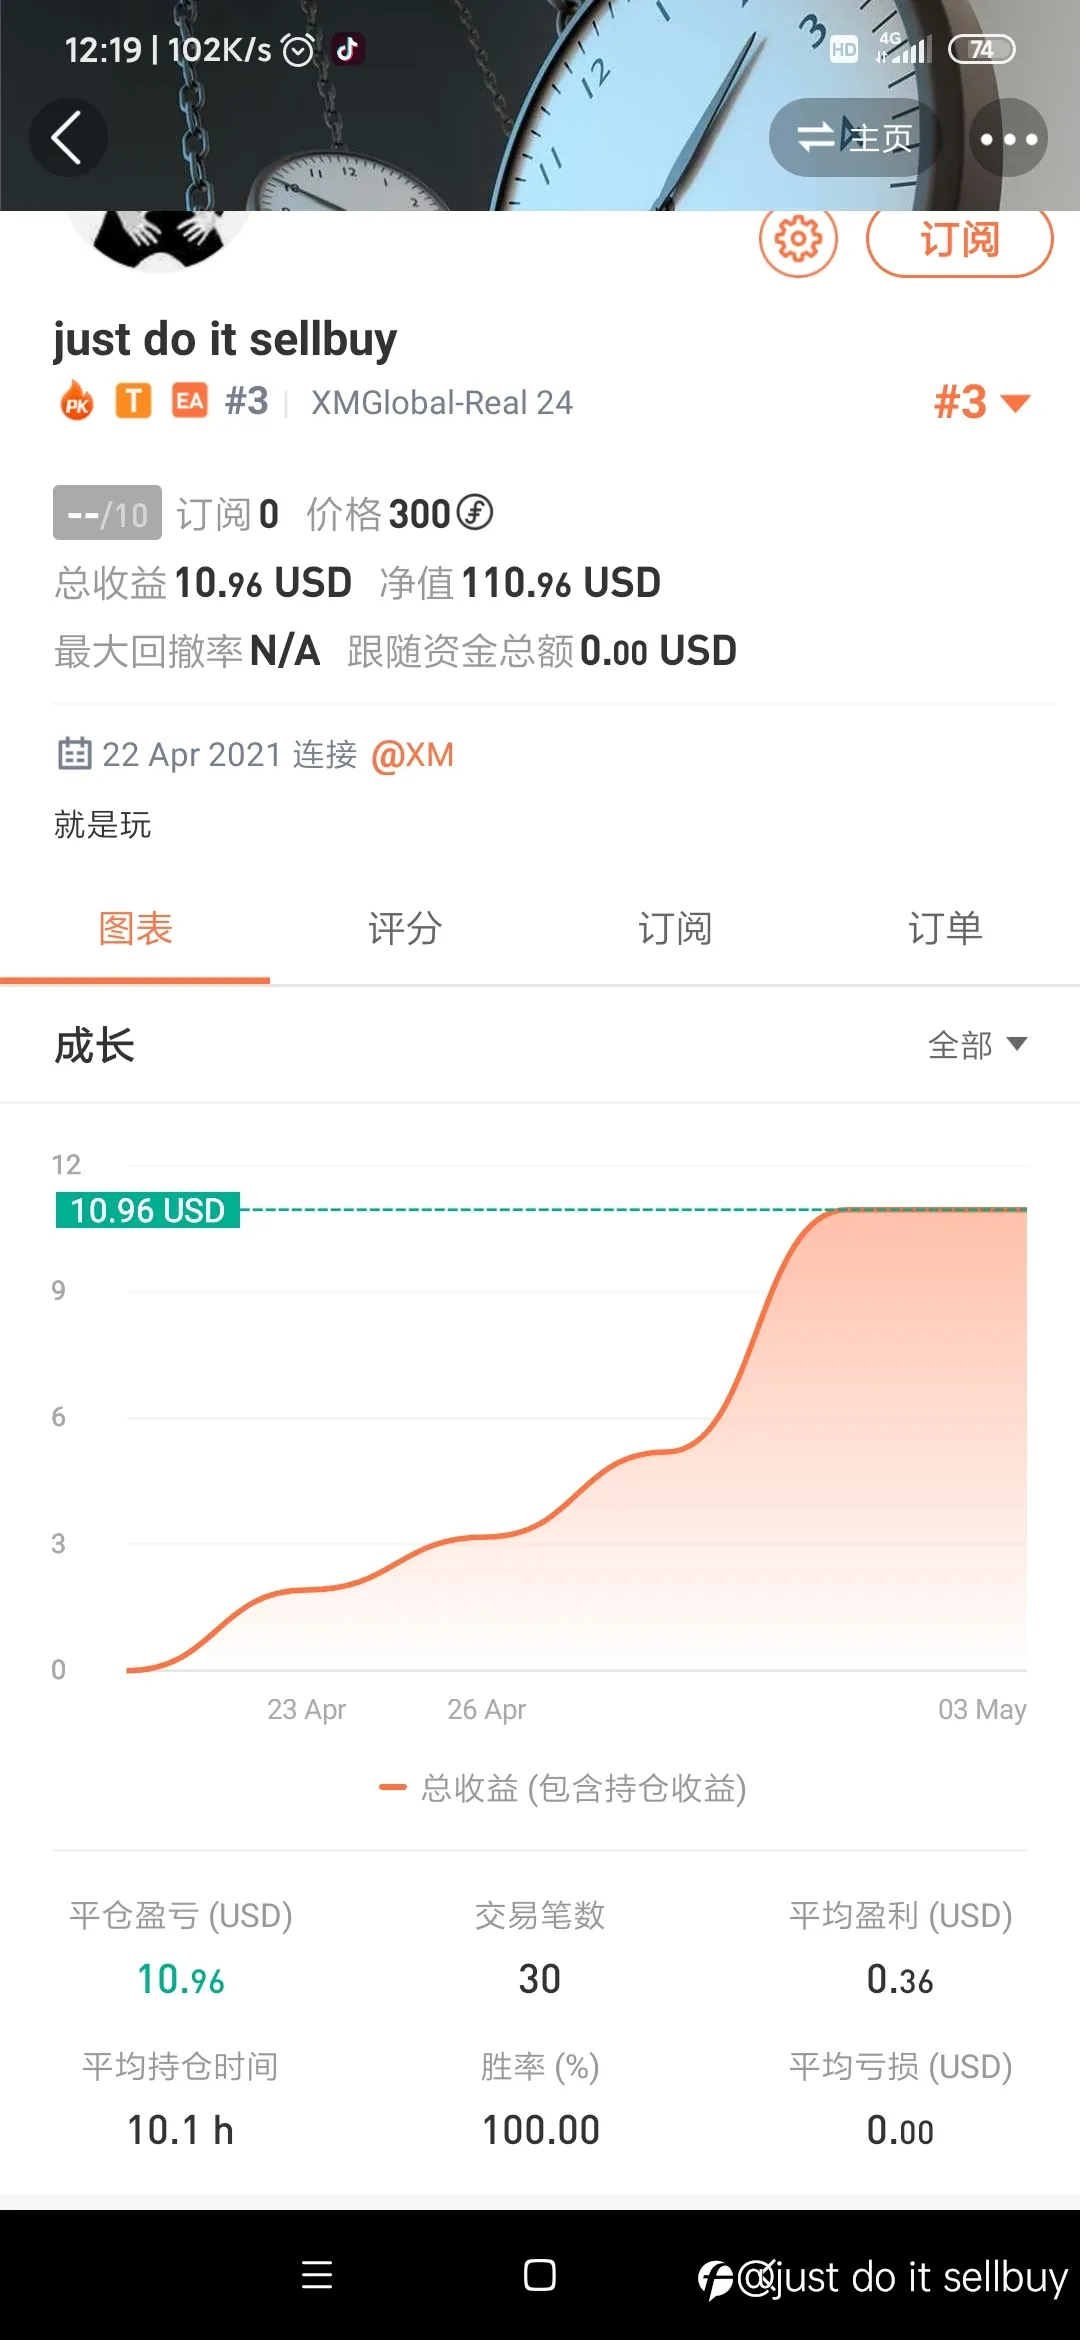Open the three-dots more menu

pos(1008,138)
